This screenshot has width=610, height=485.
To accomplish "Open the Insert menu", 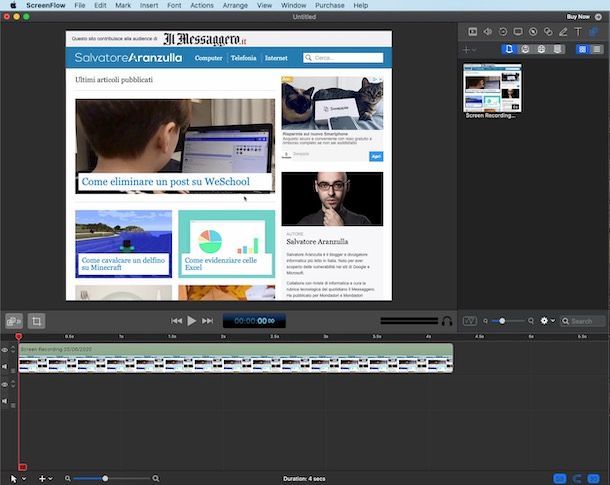I will [x=149, y=5].
